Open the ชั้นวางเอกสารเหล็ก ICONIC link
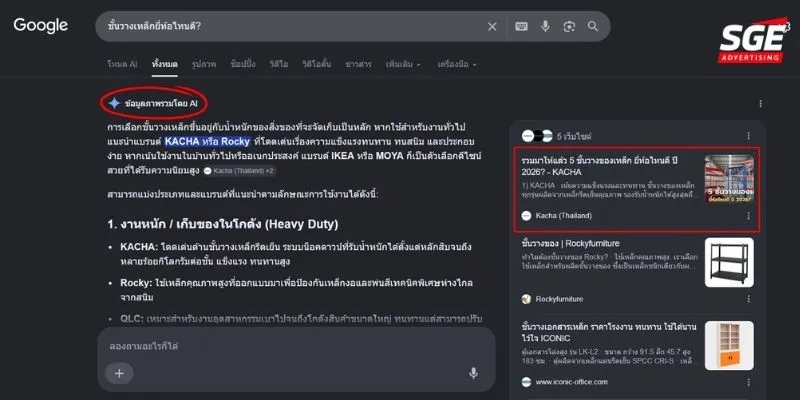Viewport: 800px width, 400px height. (608, 332)
